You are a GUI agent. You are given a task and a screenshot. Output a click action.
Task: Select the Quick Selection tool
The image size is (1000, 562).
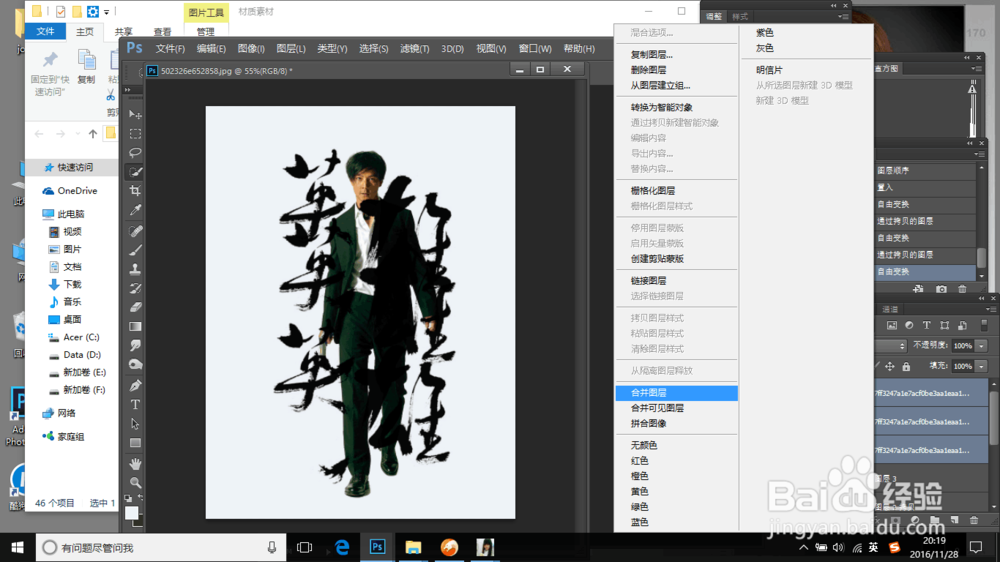[135, 172]
